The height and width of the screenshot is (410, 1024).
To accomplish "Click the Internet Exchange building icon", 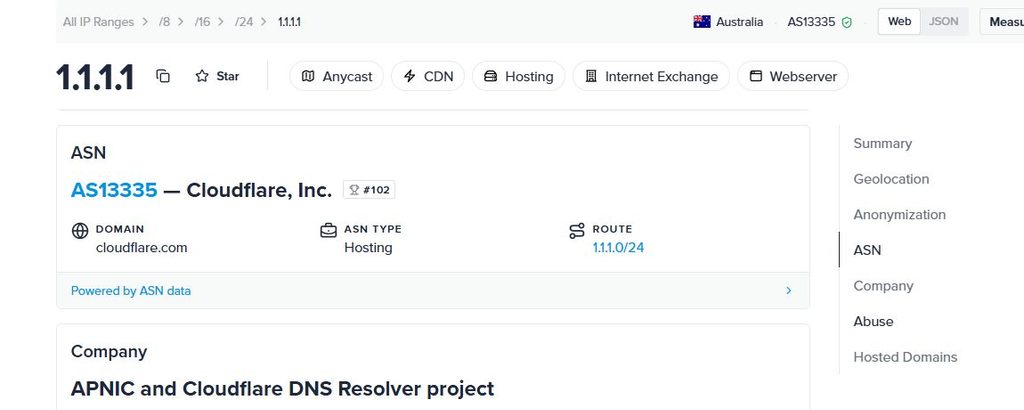I will point(591,76).
